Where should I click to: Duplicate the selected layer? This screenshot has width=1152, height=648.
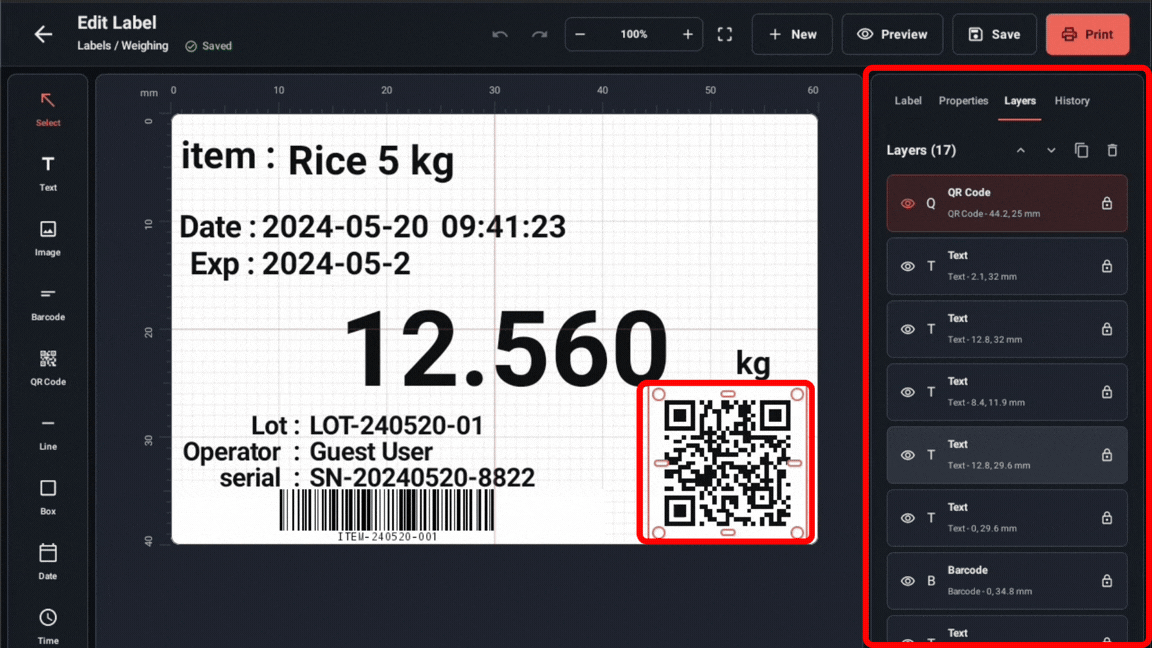[1081, 150]
